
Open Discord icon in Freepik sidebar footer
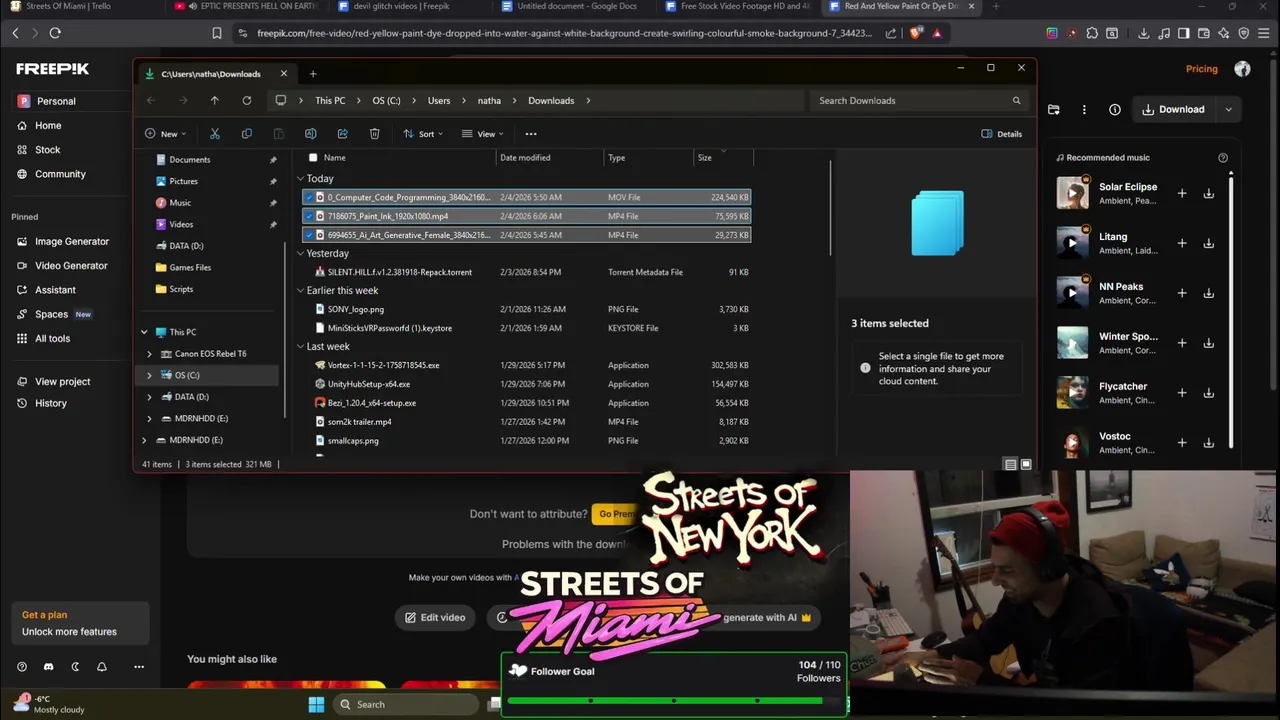coord(48,667)
